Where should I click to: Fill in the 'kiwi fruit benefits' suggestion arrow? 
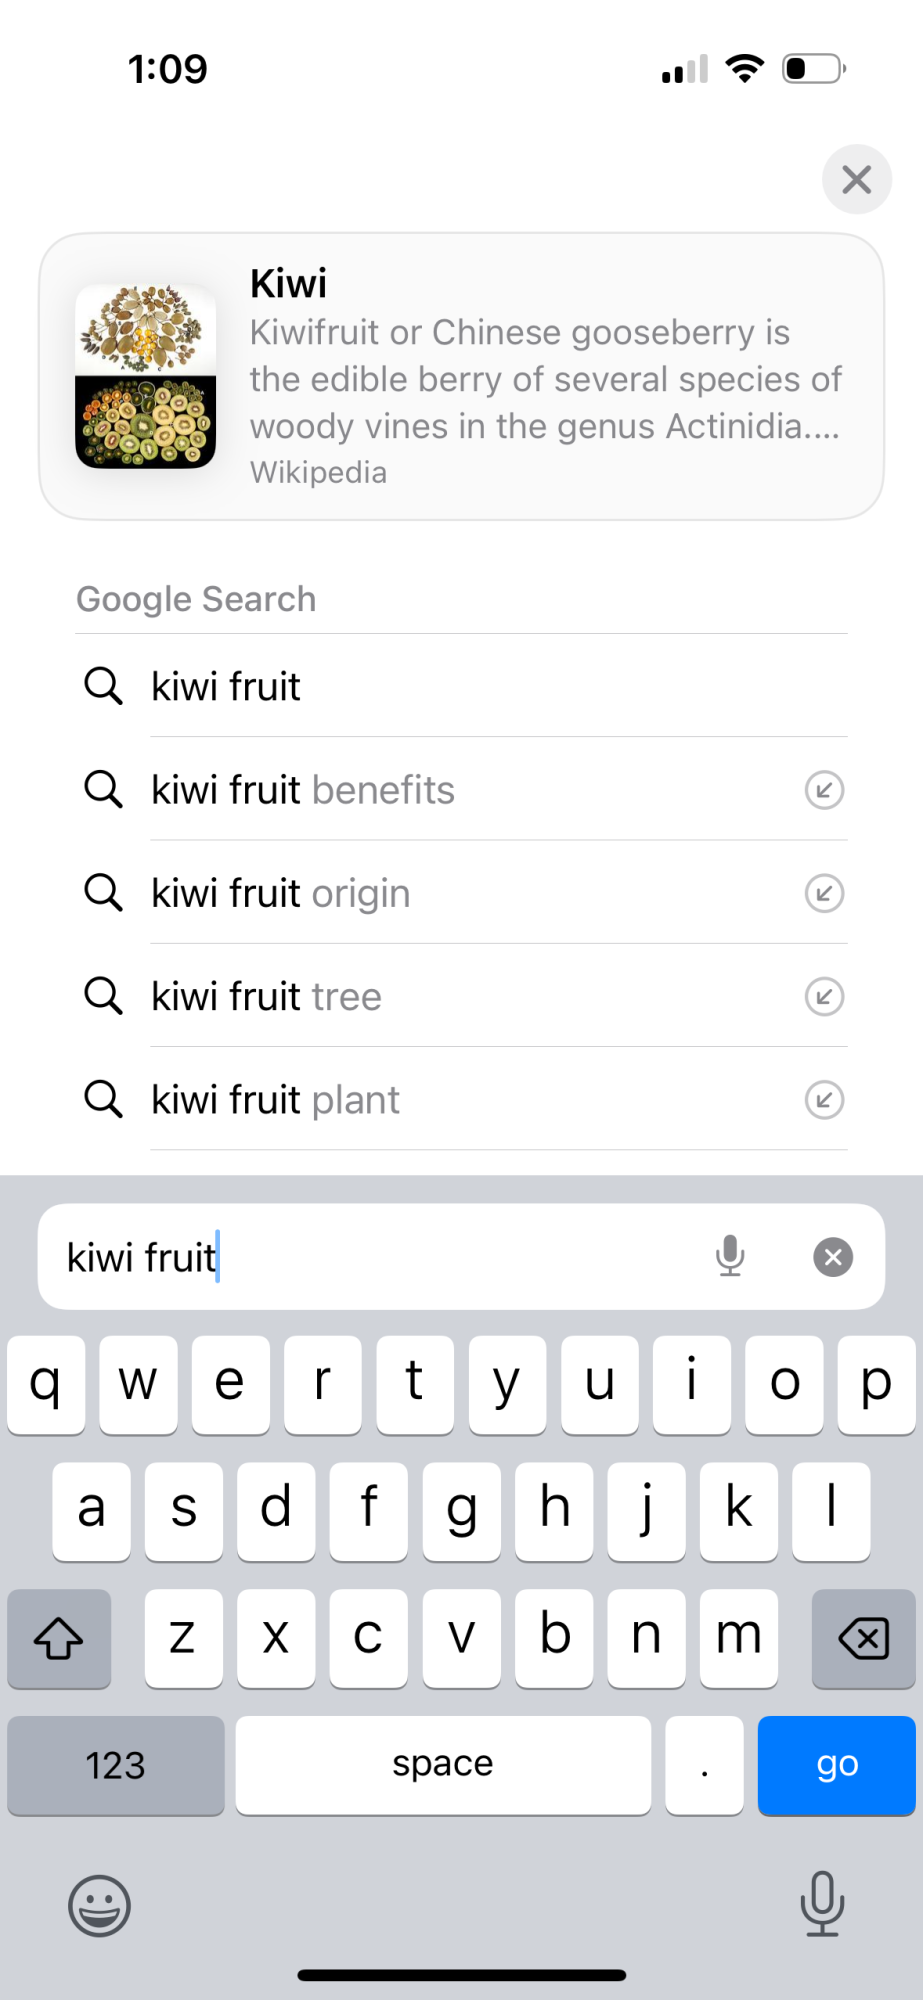tap(824, 790)
